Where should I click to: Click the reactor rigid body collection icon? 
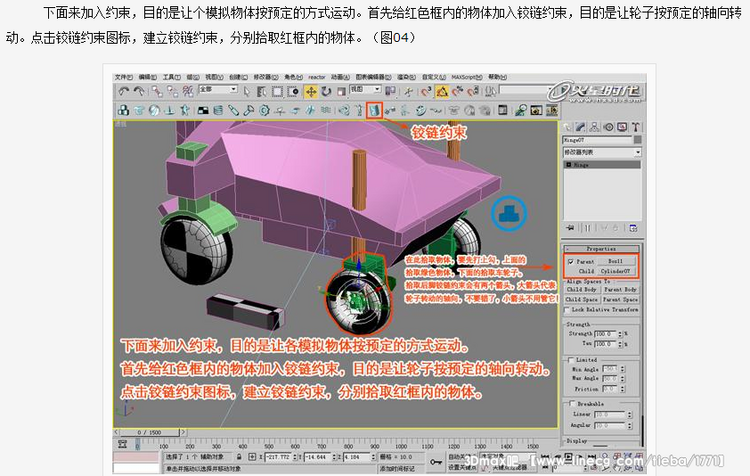coord(123,111)
